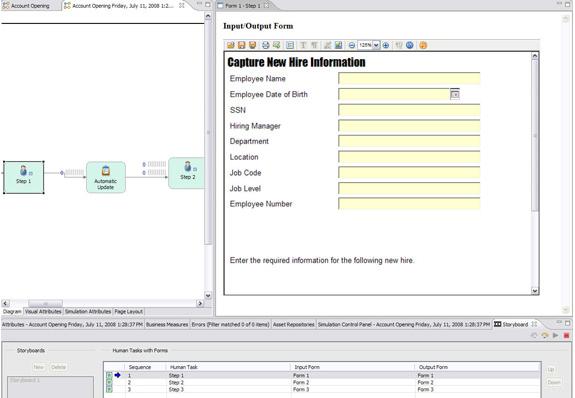Image resolution: width=575 pixels, height=398 pixels.
Task: Click the Delete storyboard button
Action: point(58,367)
